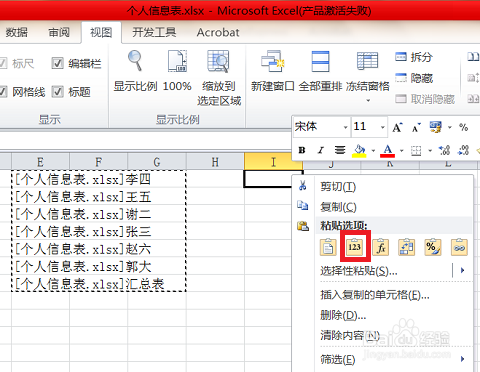Click the Center align icon in mini toolbar
The width and height of the screenshot is (480, 372).
point(340,150)
